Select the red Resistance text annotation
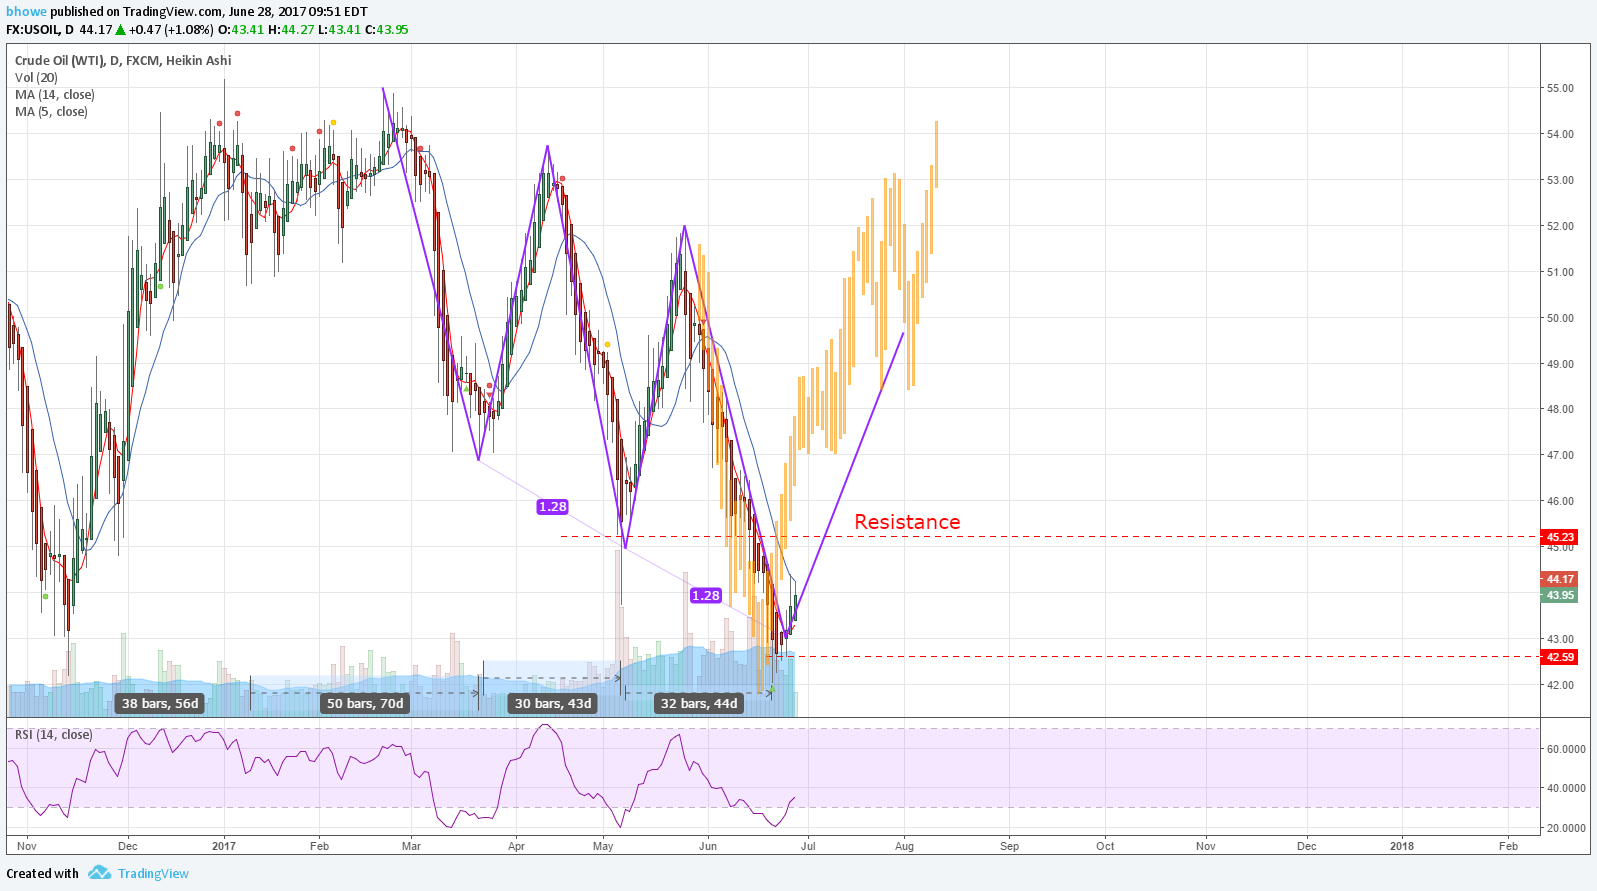This screenshot has width=1597, height=891. (907, 522)
